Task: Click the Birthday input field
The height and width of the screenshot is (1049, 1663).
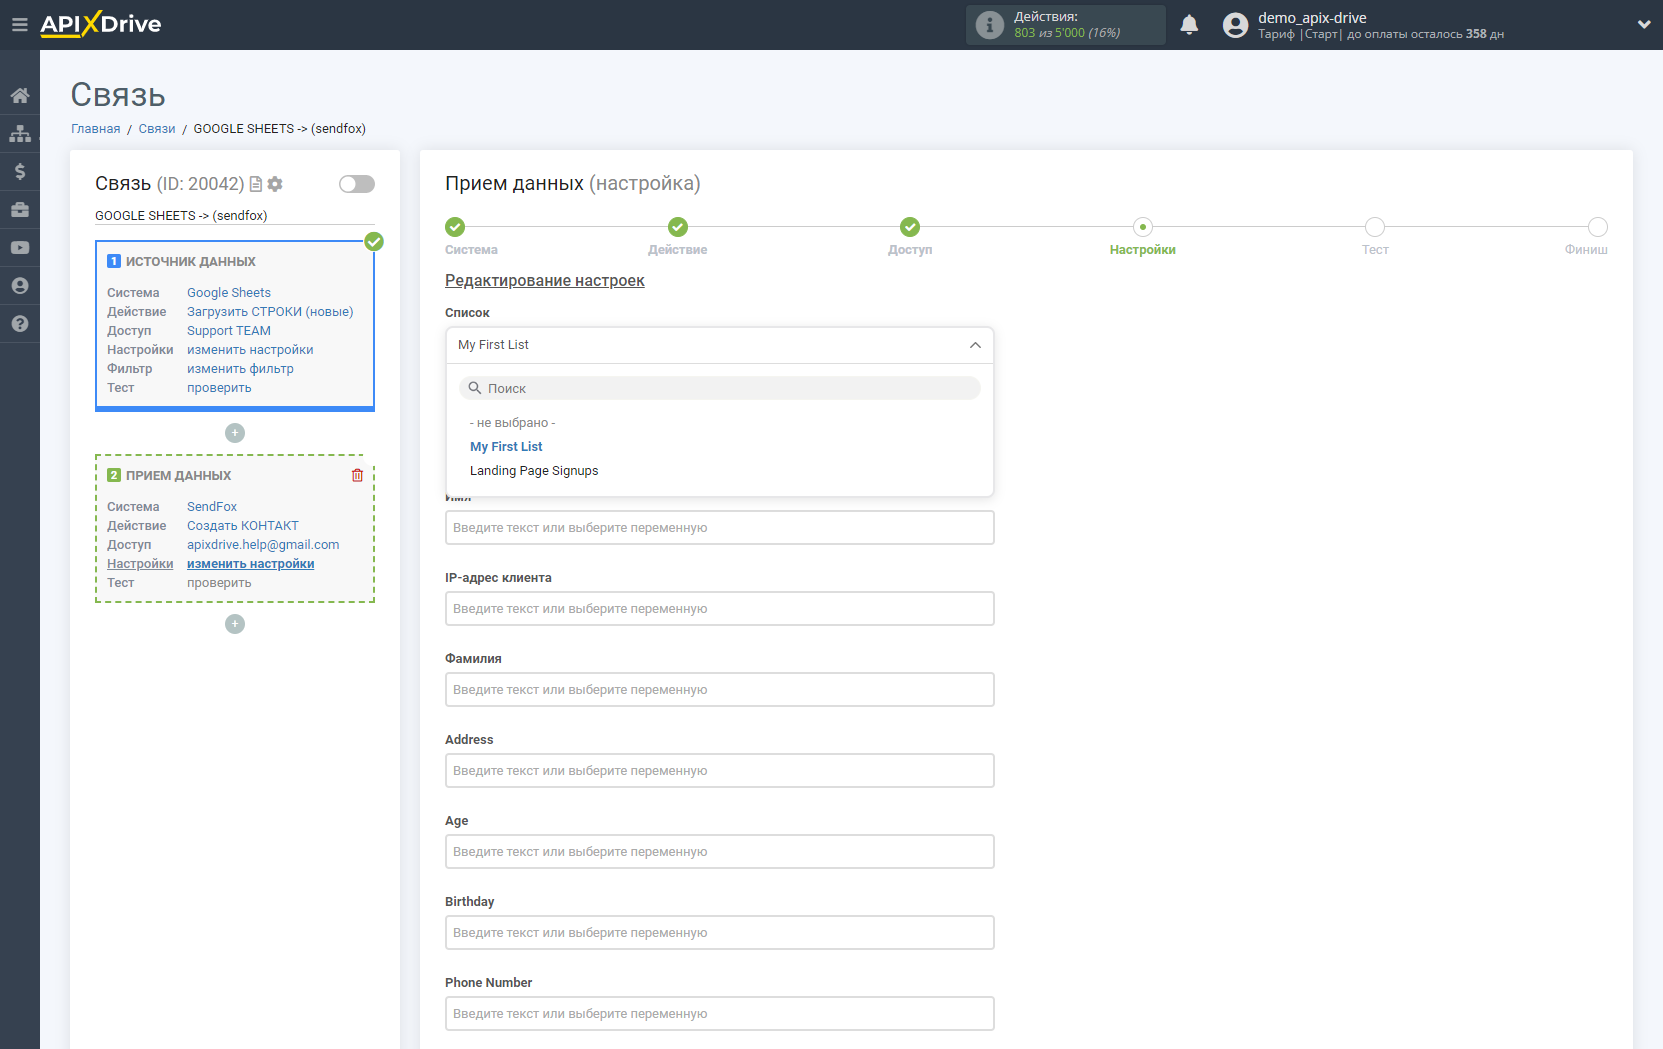Action: tap(720, 933)
